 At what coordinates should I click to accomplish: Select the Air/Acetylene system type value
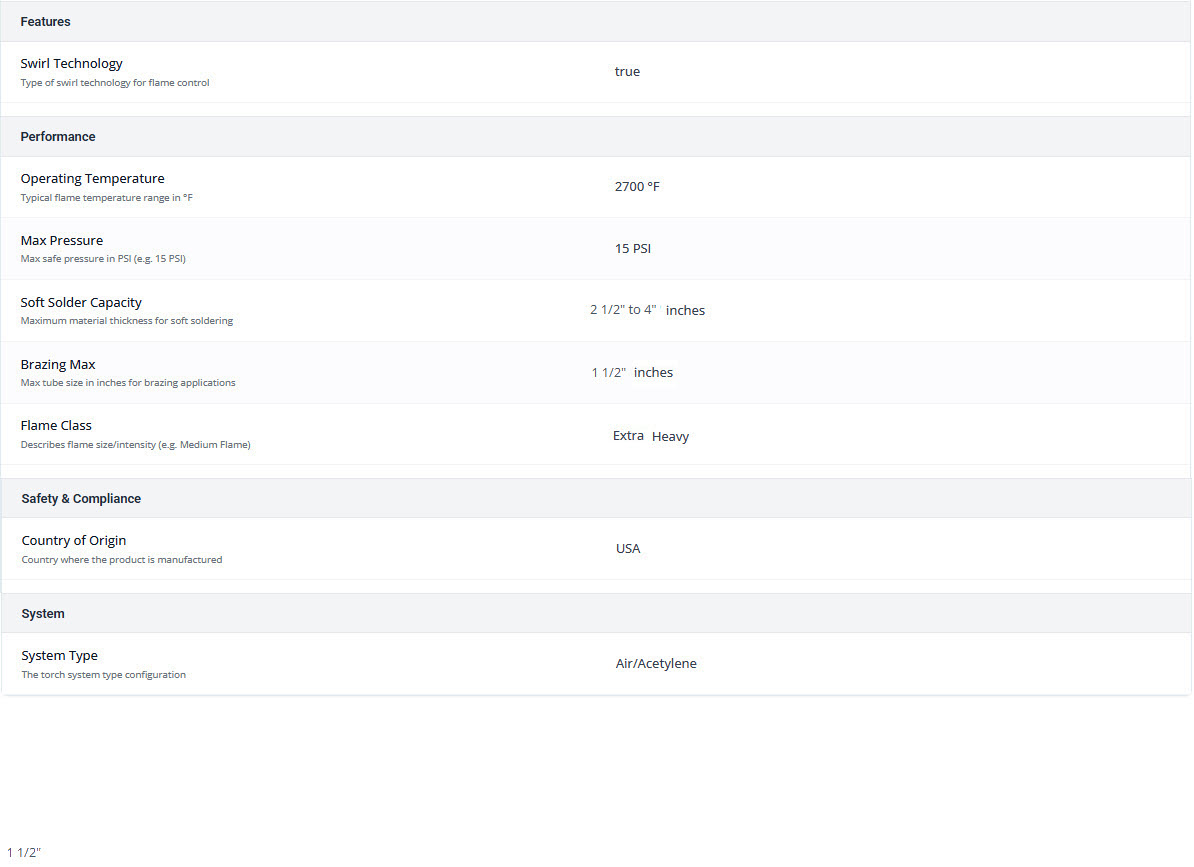(656, 663)
